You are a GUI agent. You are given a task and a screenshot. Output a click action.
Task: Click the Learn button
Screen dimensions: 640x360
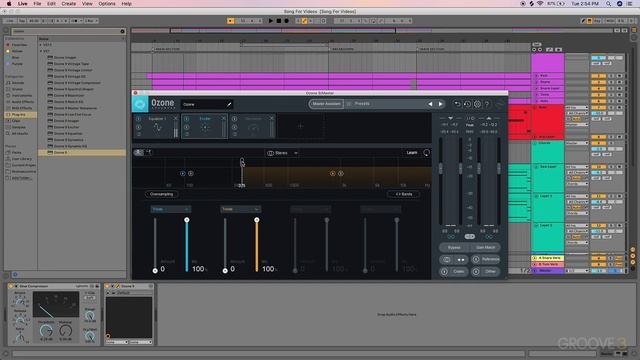pos(412,153)
